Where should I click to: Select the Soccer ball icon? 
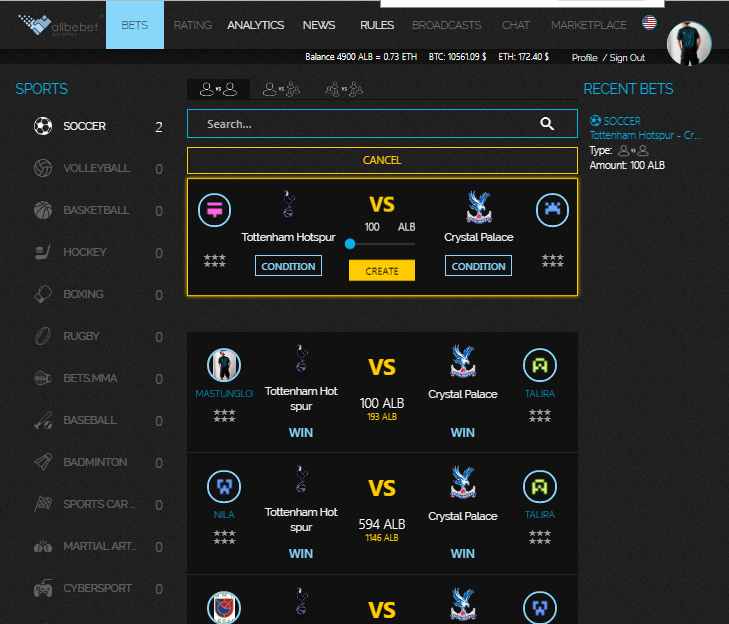click(43, 126)
